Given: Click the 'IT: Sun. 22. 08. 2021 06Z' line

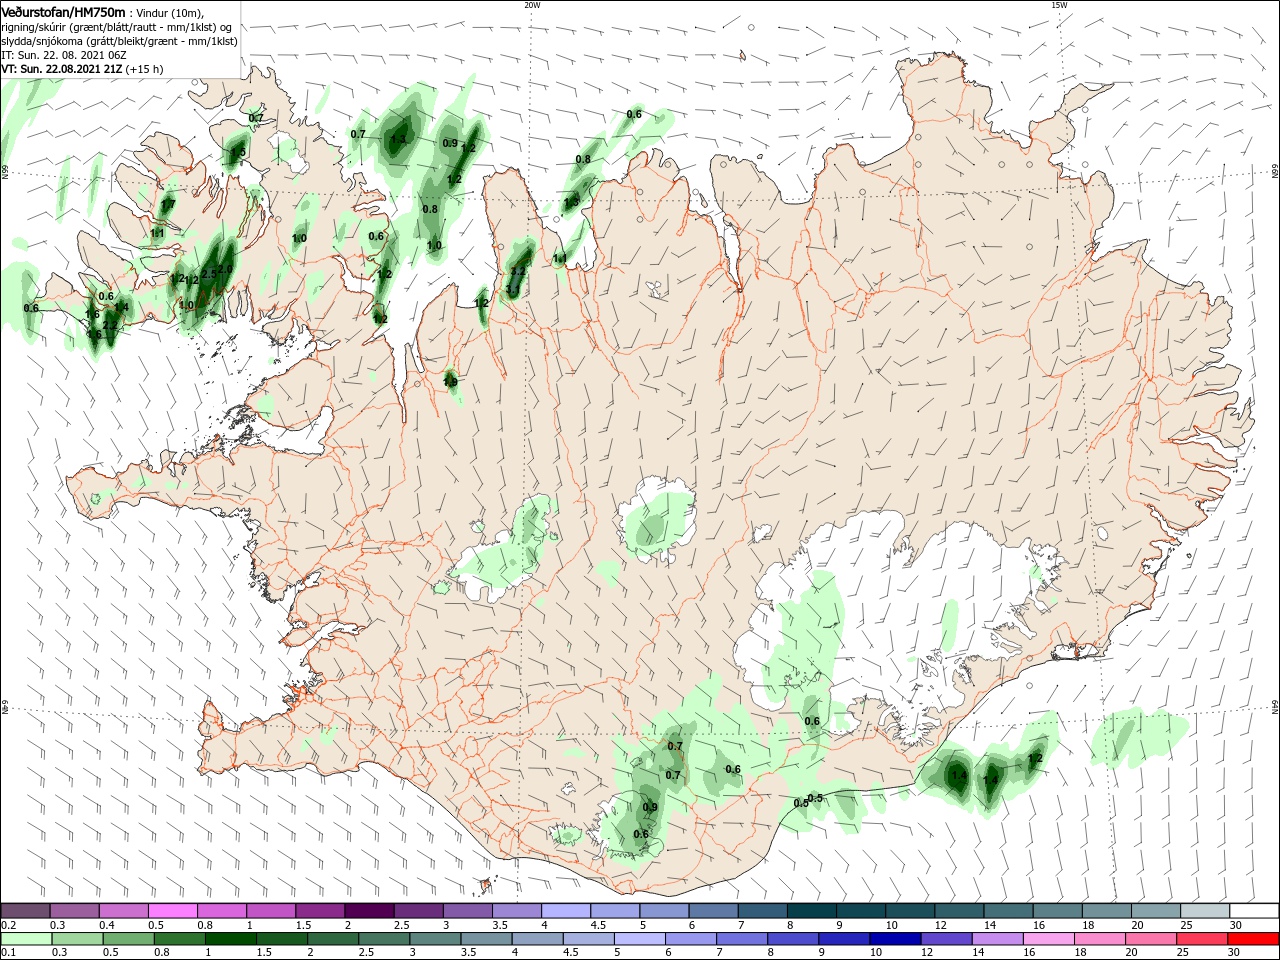Looking at the screenshot, I should point(63,56).
